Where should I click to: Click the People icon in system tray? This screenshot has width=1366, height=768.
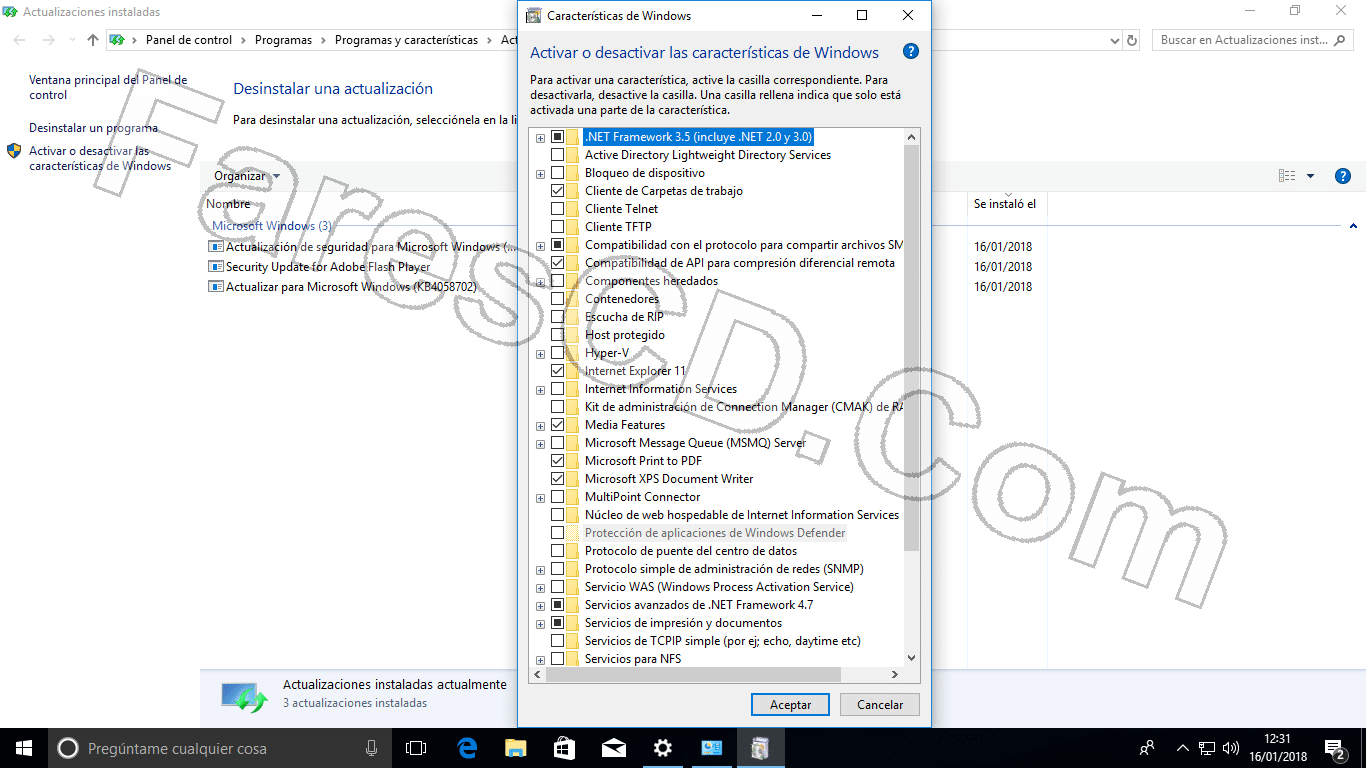coord(1147,748)
